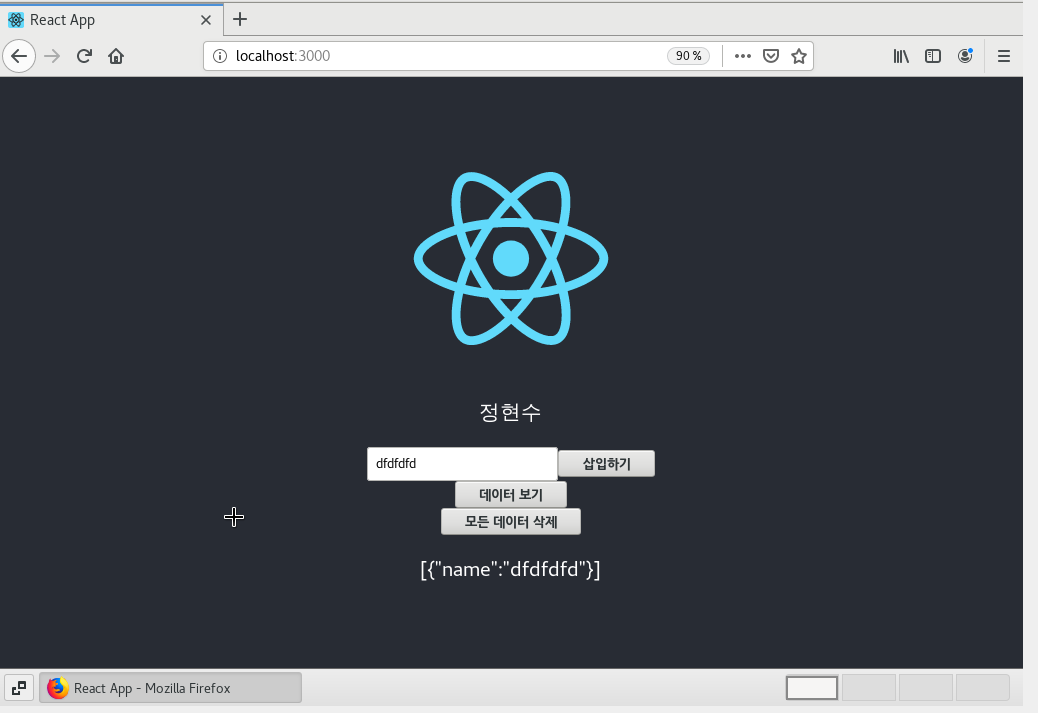Bookmark this page with the star
The width and height of the screenshot is (1038, 713).
798,56
